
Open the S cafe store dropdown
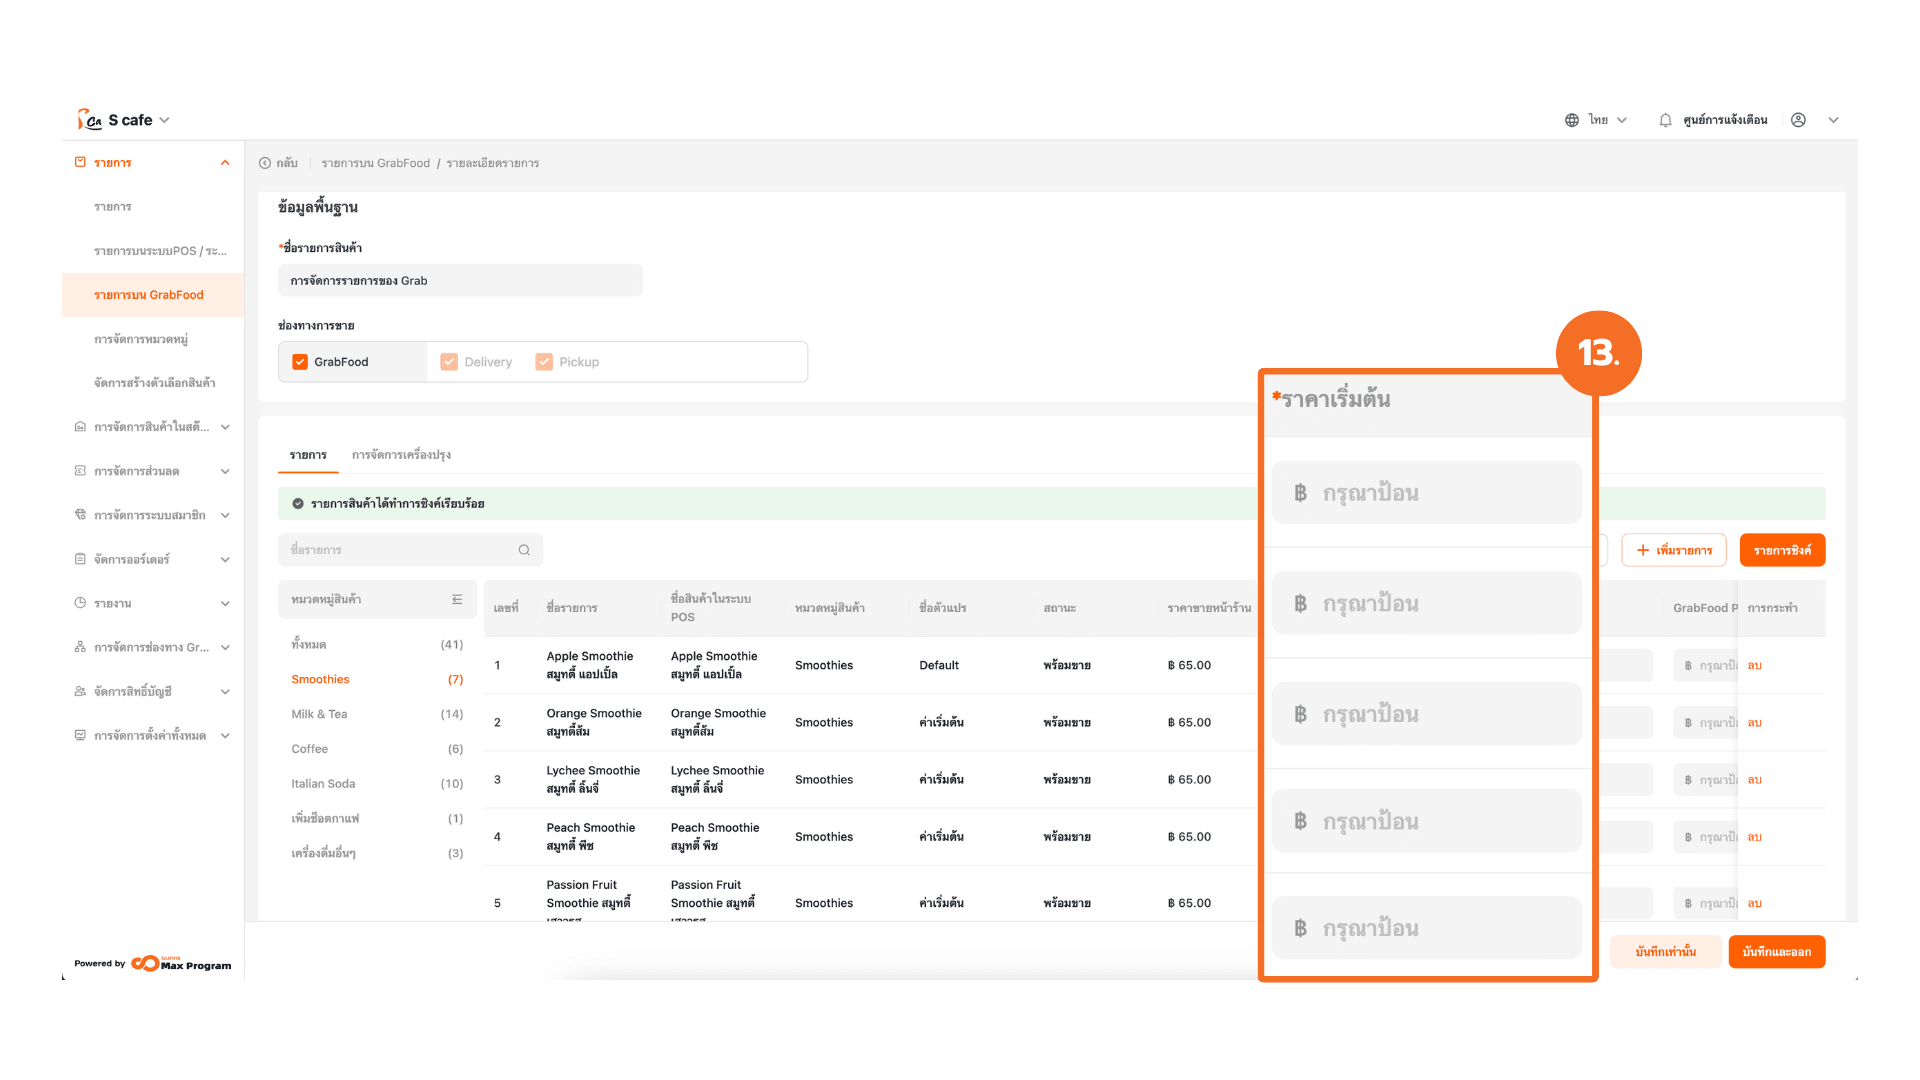coord(164,120)
